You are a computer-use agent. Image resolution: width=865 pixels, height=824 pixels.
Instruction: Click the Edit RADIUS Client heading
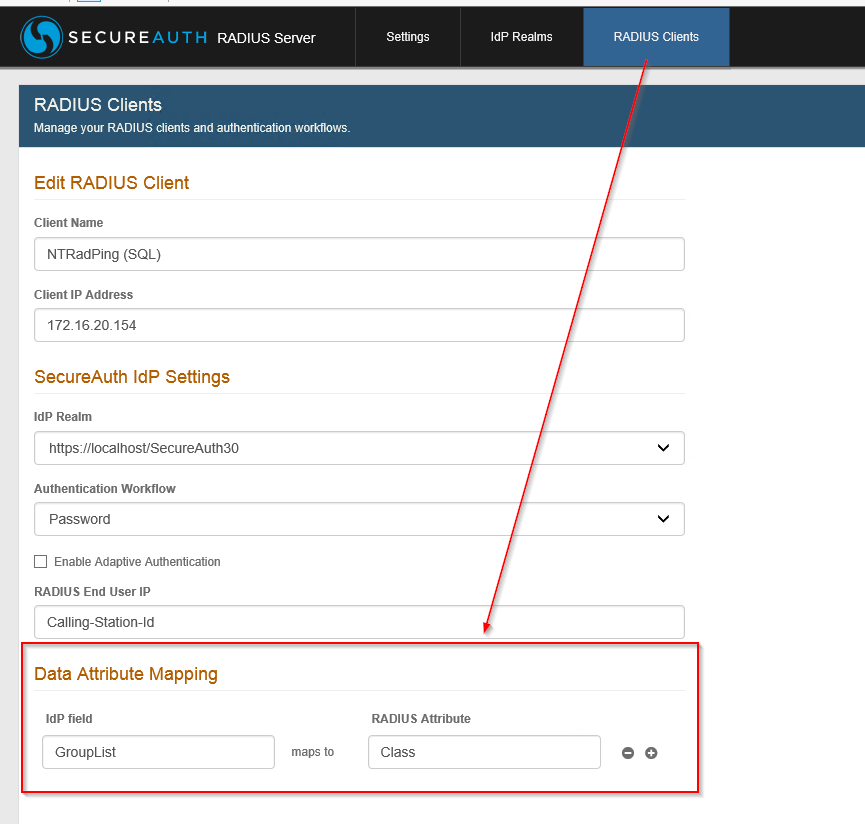pyautogui.click(x=111, y=183)
